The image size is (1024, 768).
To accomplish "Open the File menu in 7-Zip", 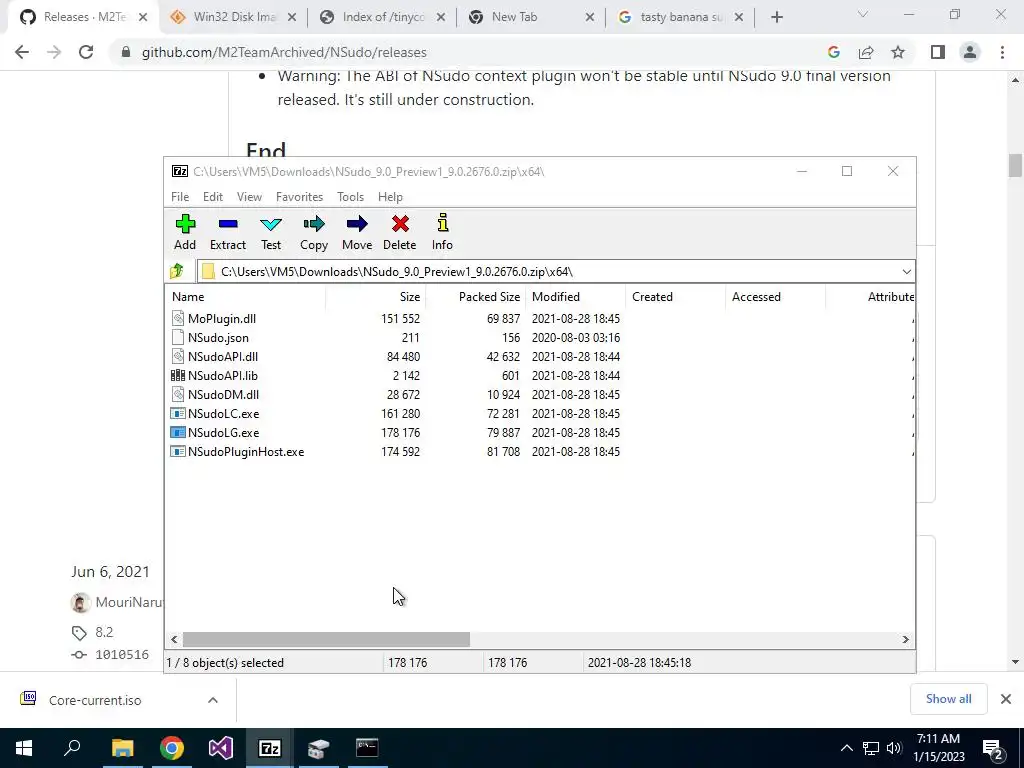I will click(x=180, y=197).
